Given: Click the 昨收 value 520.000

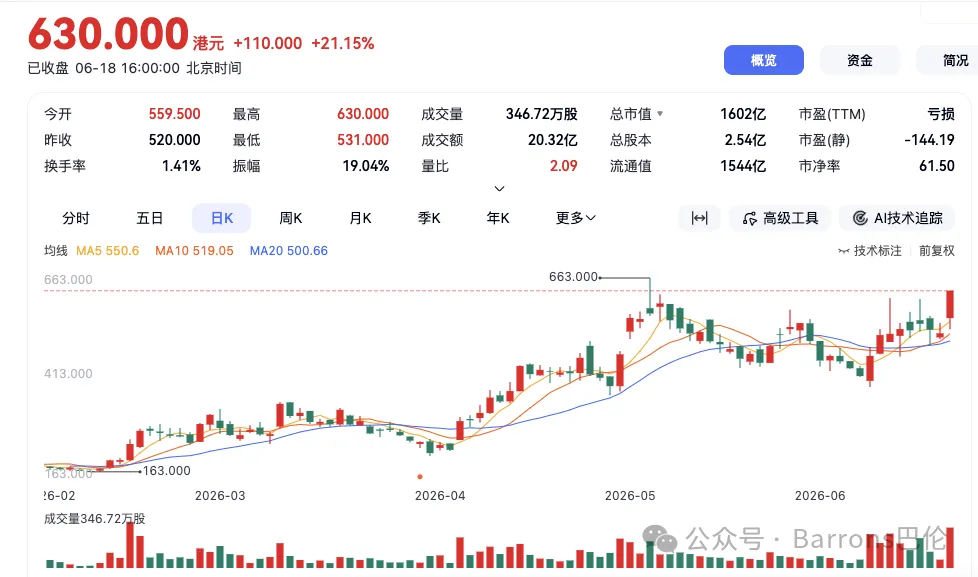Looking at the screenshot, I should click(175, 140).
